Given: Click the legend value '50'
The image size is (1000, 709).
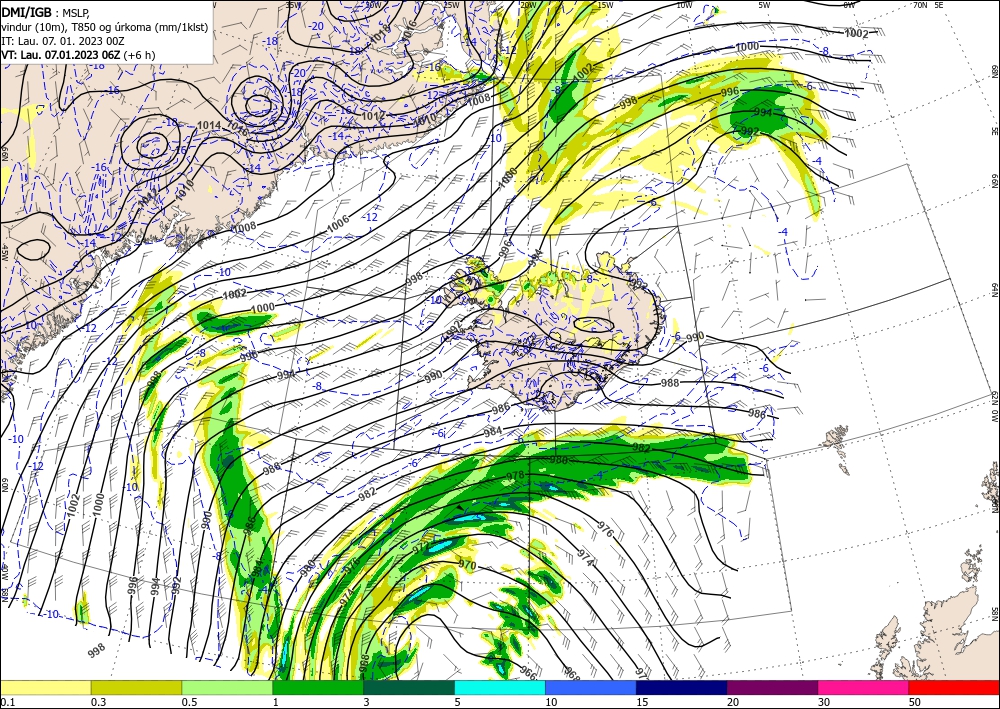Looking at the screenshot, I should (x=915, y=702).
